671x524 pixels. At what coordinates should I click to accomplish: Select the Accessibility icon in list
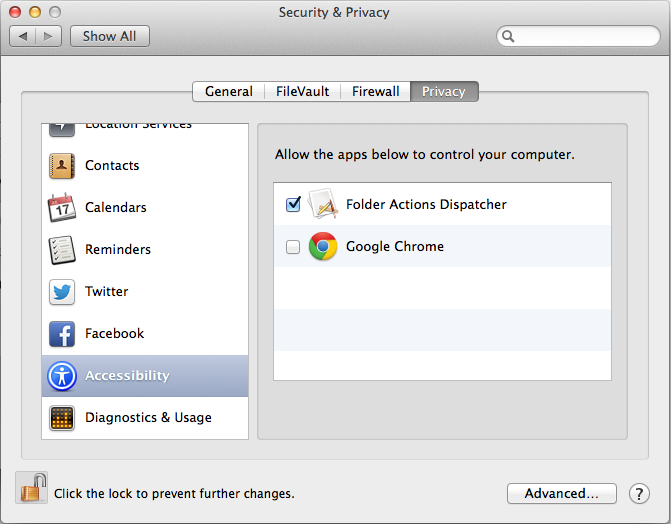tap(62, 376)
